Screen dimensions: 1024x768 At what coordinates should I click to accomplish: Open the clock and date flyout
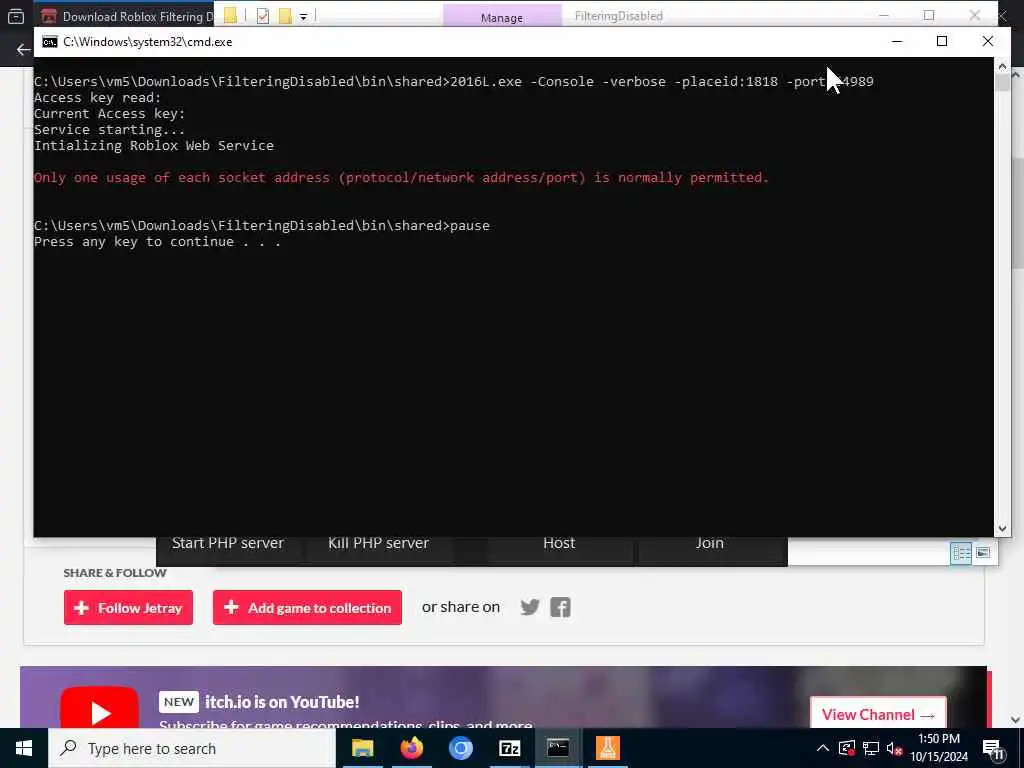coord(939,748)
